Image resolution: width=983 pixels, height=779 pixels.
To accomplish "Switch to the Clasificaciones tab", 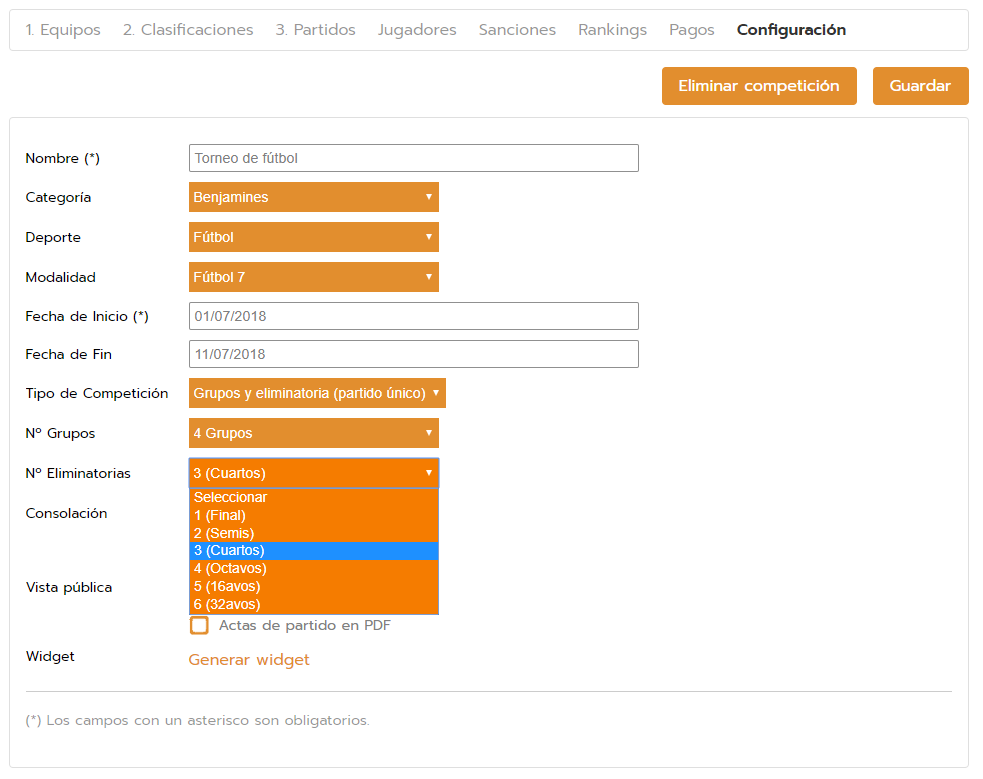I will 188,30.
